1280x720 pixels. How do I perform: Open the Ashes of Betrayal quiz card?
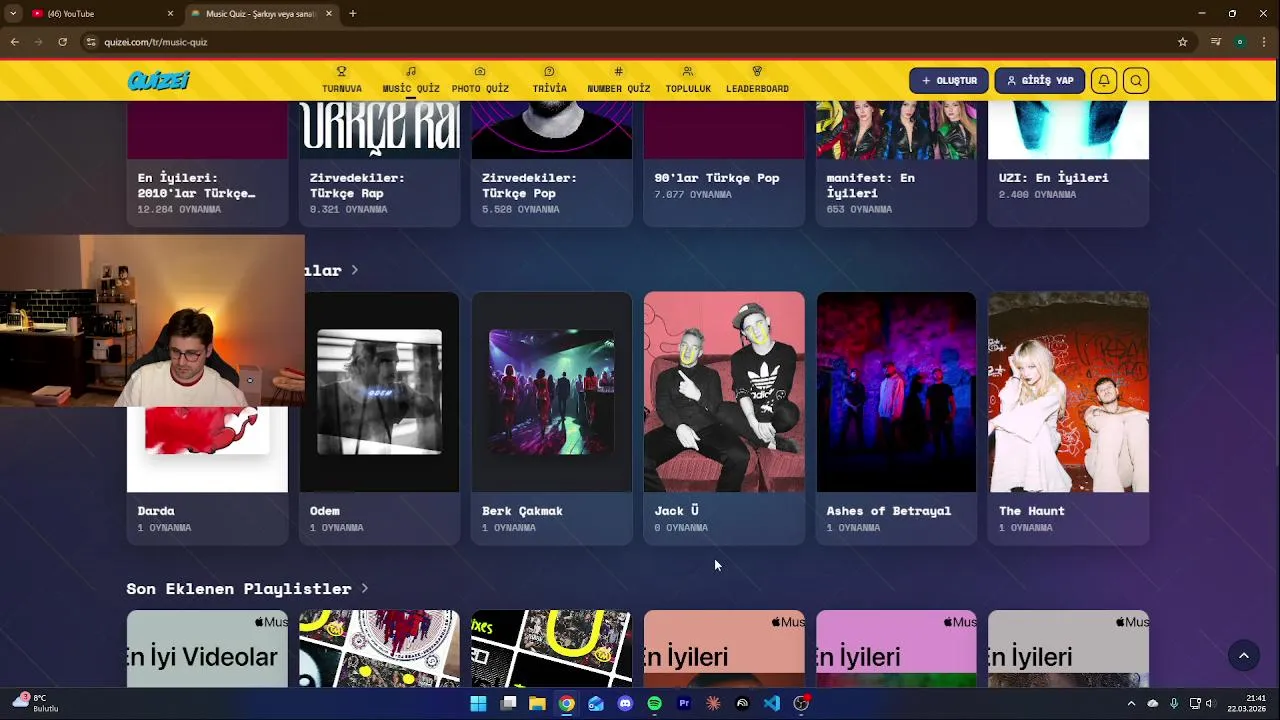point(896,418)
